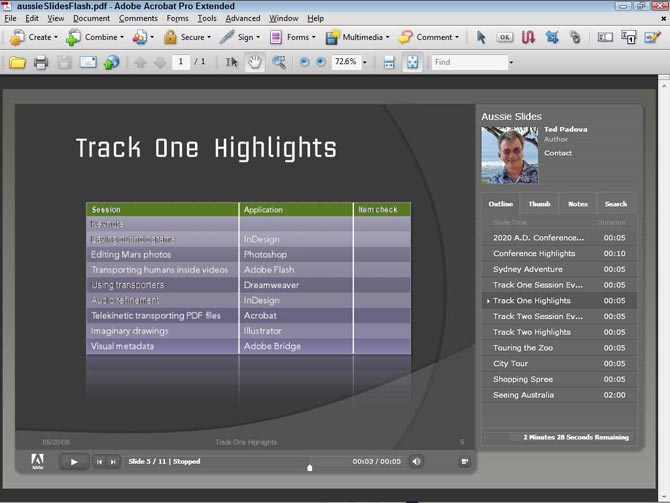Open the Sign pen tool
This screenshot has height=503, width=670.
[x=239, y=37]
